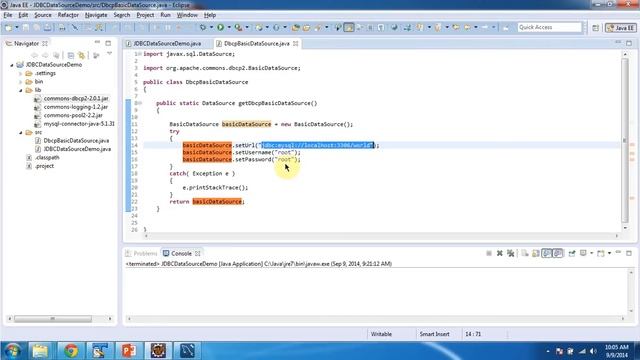The width and height of the screenshot is (640, 360).
Task: Collapse the src folder
Action: [x=20, y=132]
